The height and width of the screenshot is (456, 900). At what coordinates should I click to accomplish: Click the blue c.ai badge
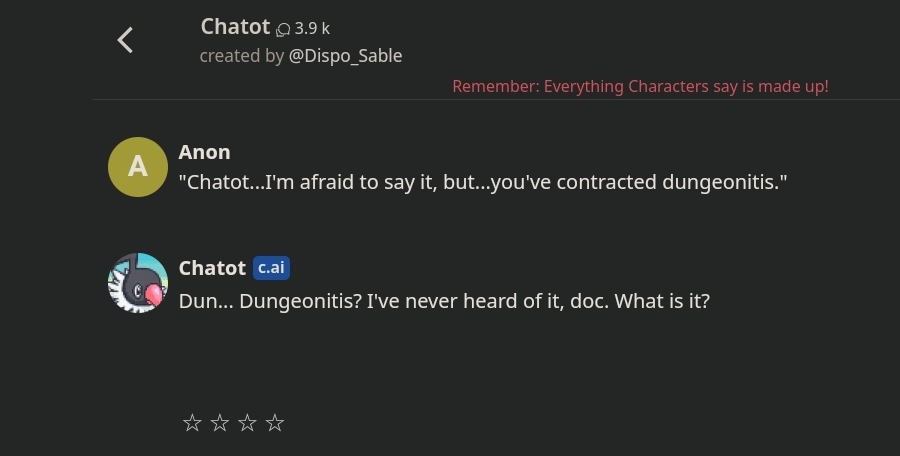pyautogui.click(x=271, y=268)
